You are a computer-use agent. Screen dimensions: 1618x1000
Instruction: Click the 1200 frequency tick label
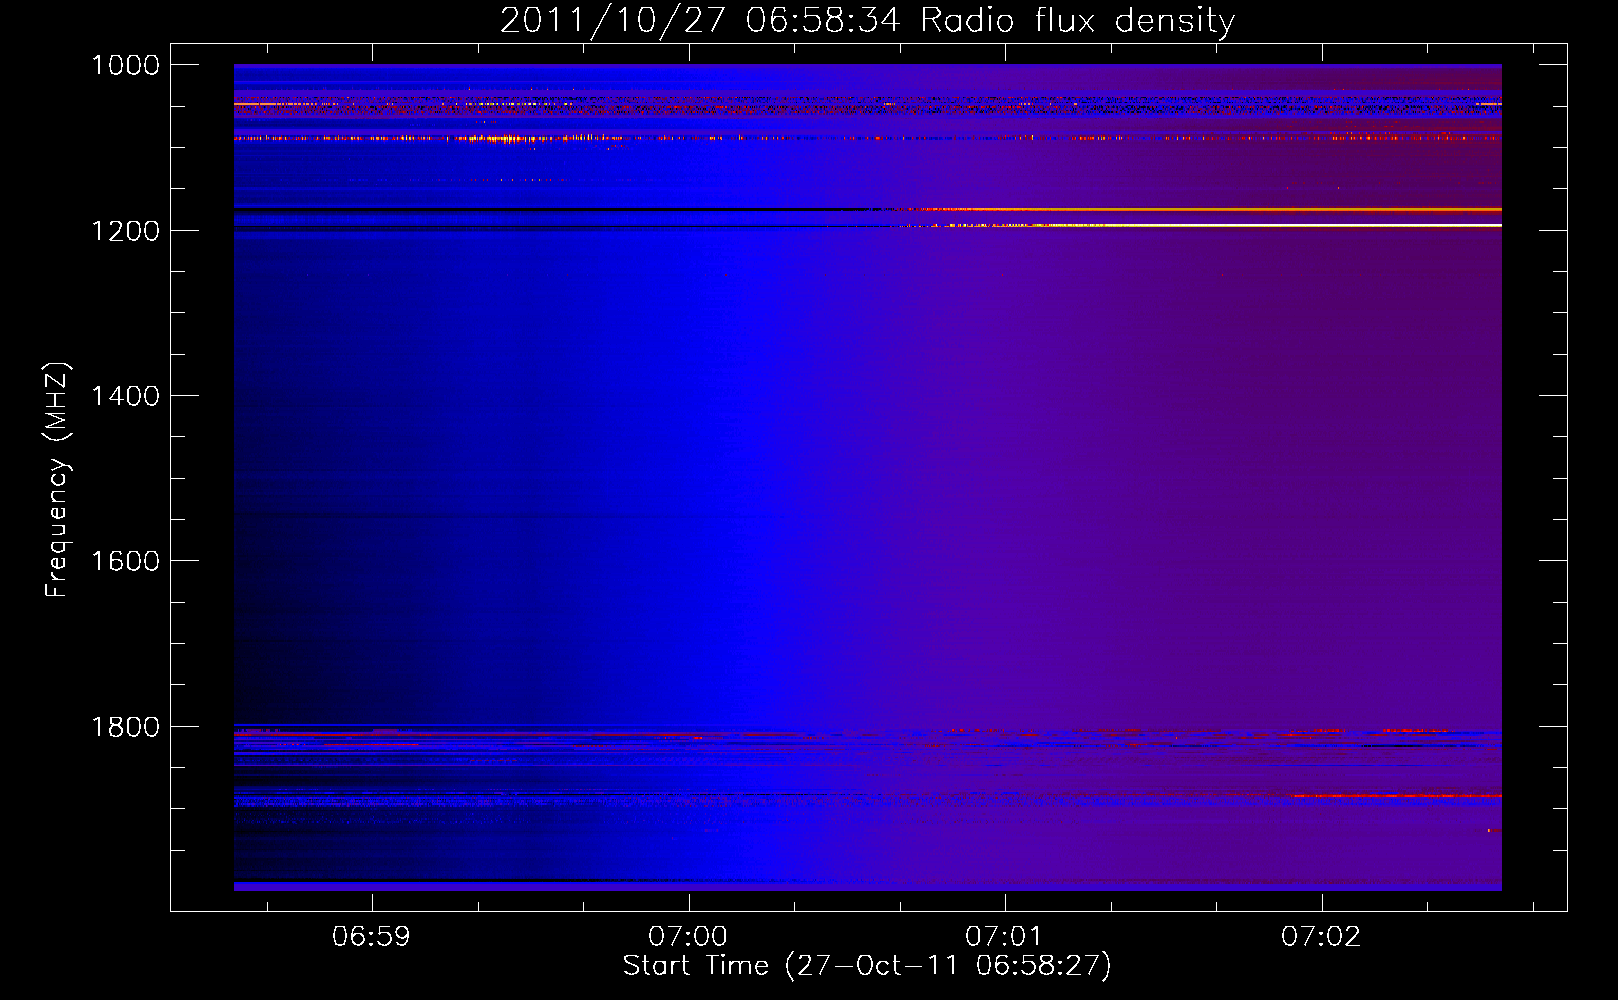(x=125, y=231)
